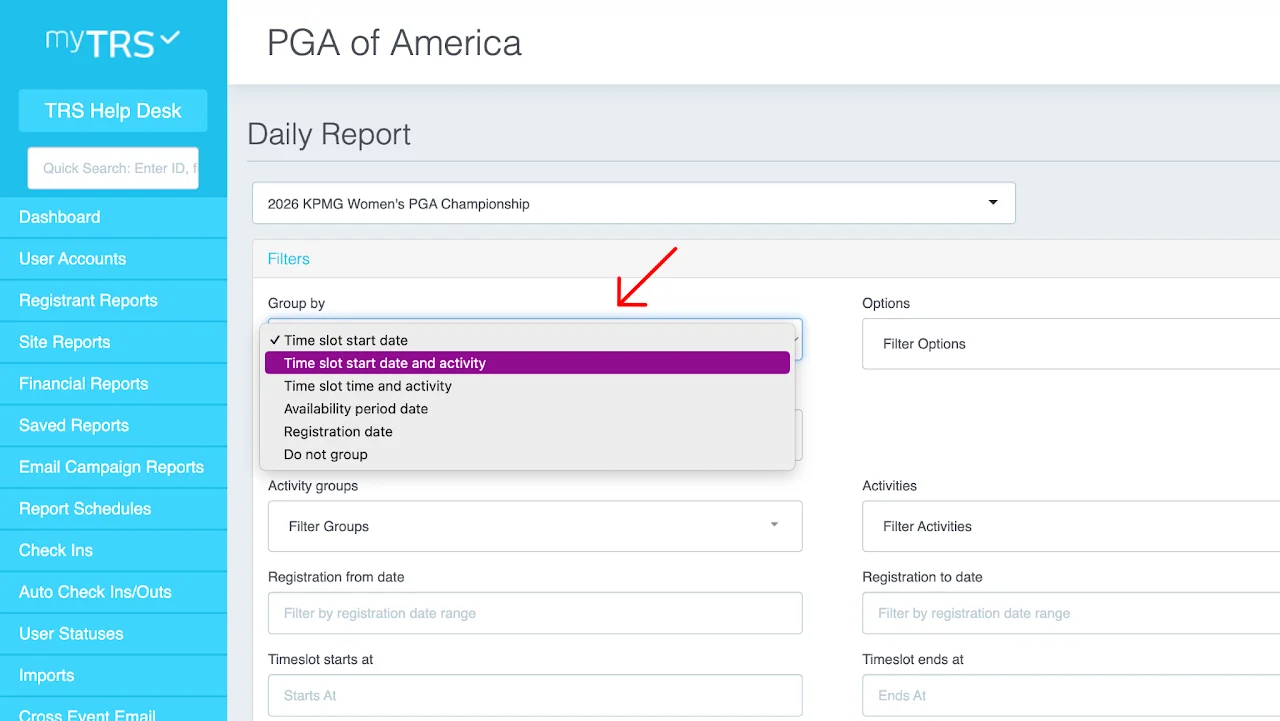This screenshot has height=721, width=1280.
Task: Select 'Time slot start date and activity'
Action: [527, 363]
